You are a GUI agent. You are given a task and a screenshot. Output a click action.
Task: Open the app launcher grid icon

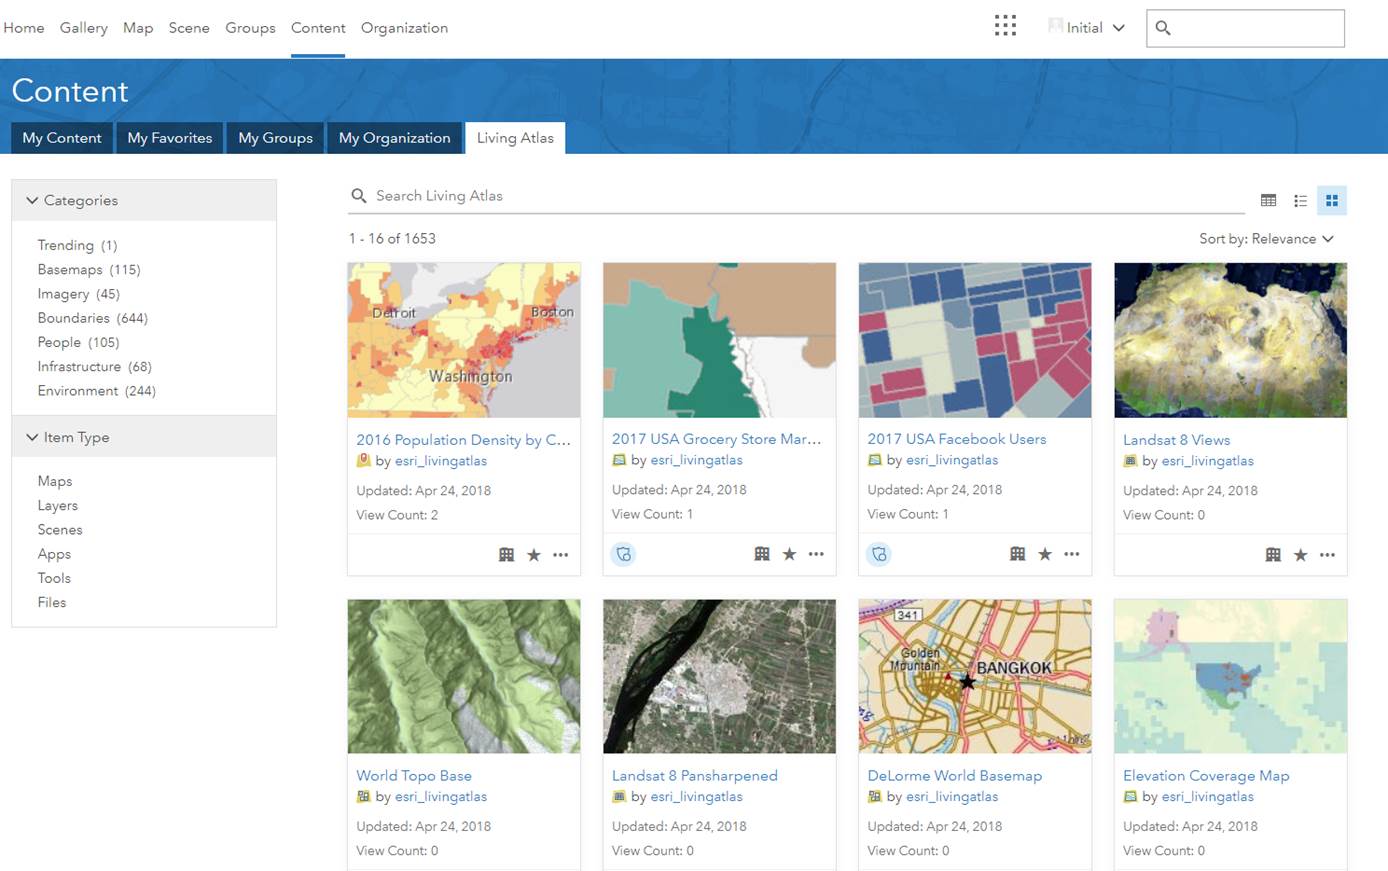[1005, 26]
